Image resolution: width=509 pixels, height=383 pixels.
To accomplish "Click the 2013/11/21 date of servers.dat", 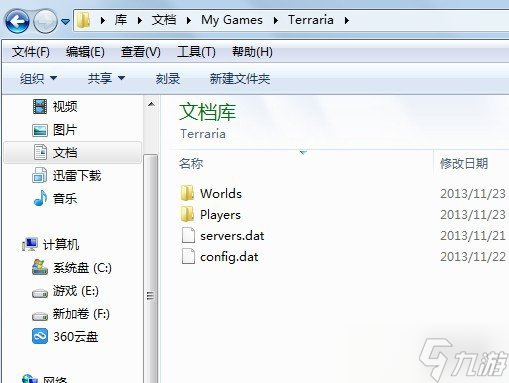I will [473, 236].
